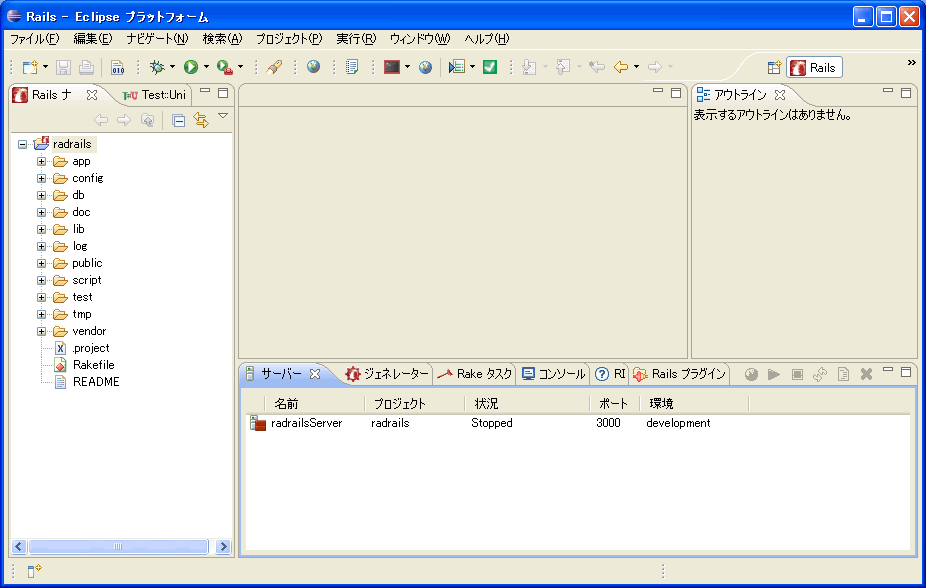Switch to the コンソール tab
This screenshot has width=926, height=588.
(553, 374)
